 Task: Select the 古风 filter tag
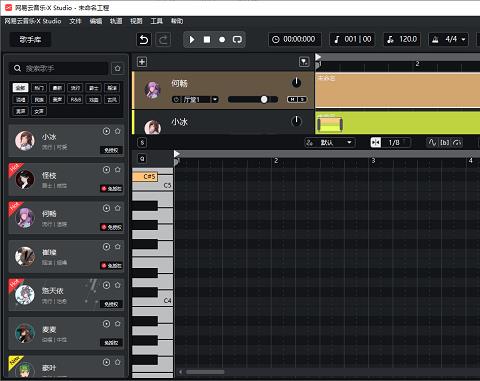pyautogui.click(x=112, y=99)
